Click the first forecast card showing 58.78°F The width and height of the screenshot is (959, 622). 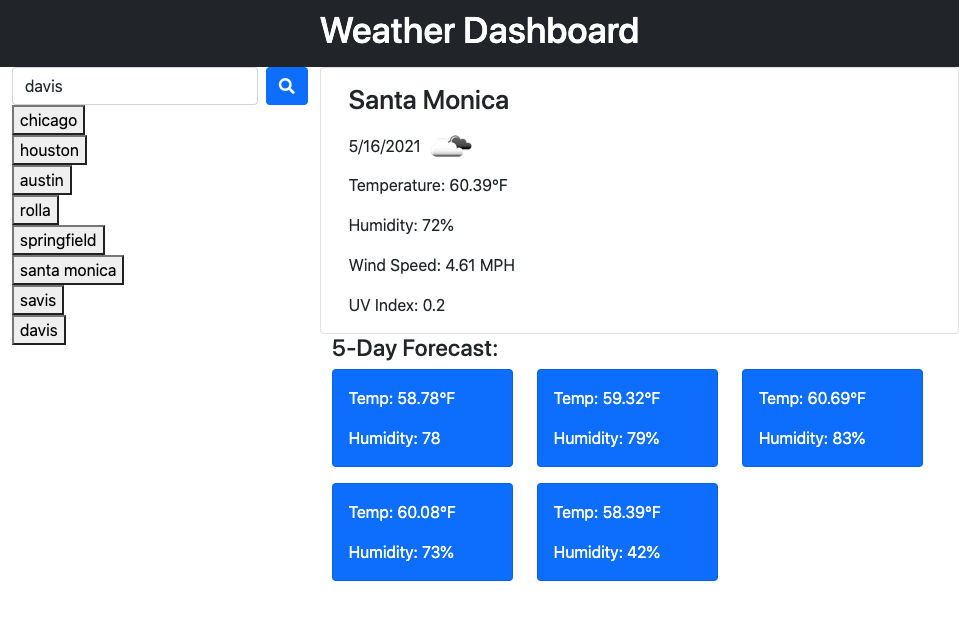coord(422,418)
